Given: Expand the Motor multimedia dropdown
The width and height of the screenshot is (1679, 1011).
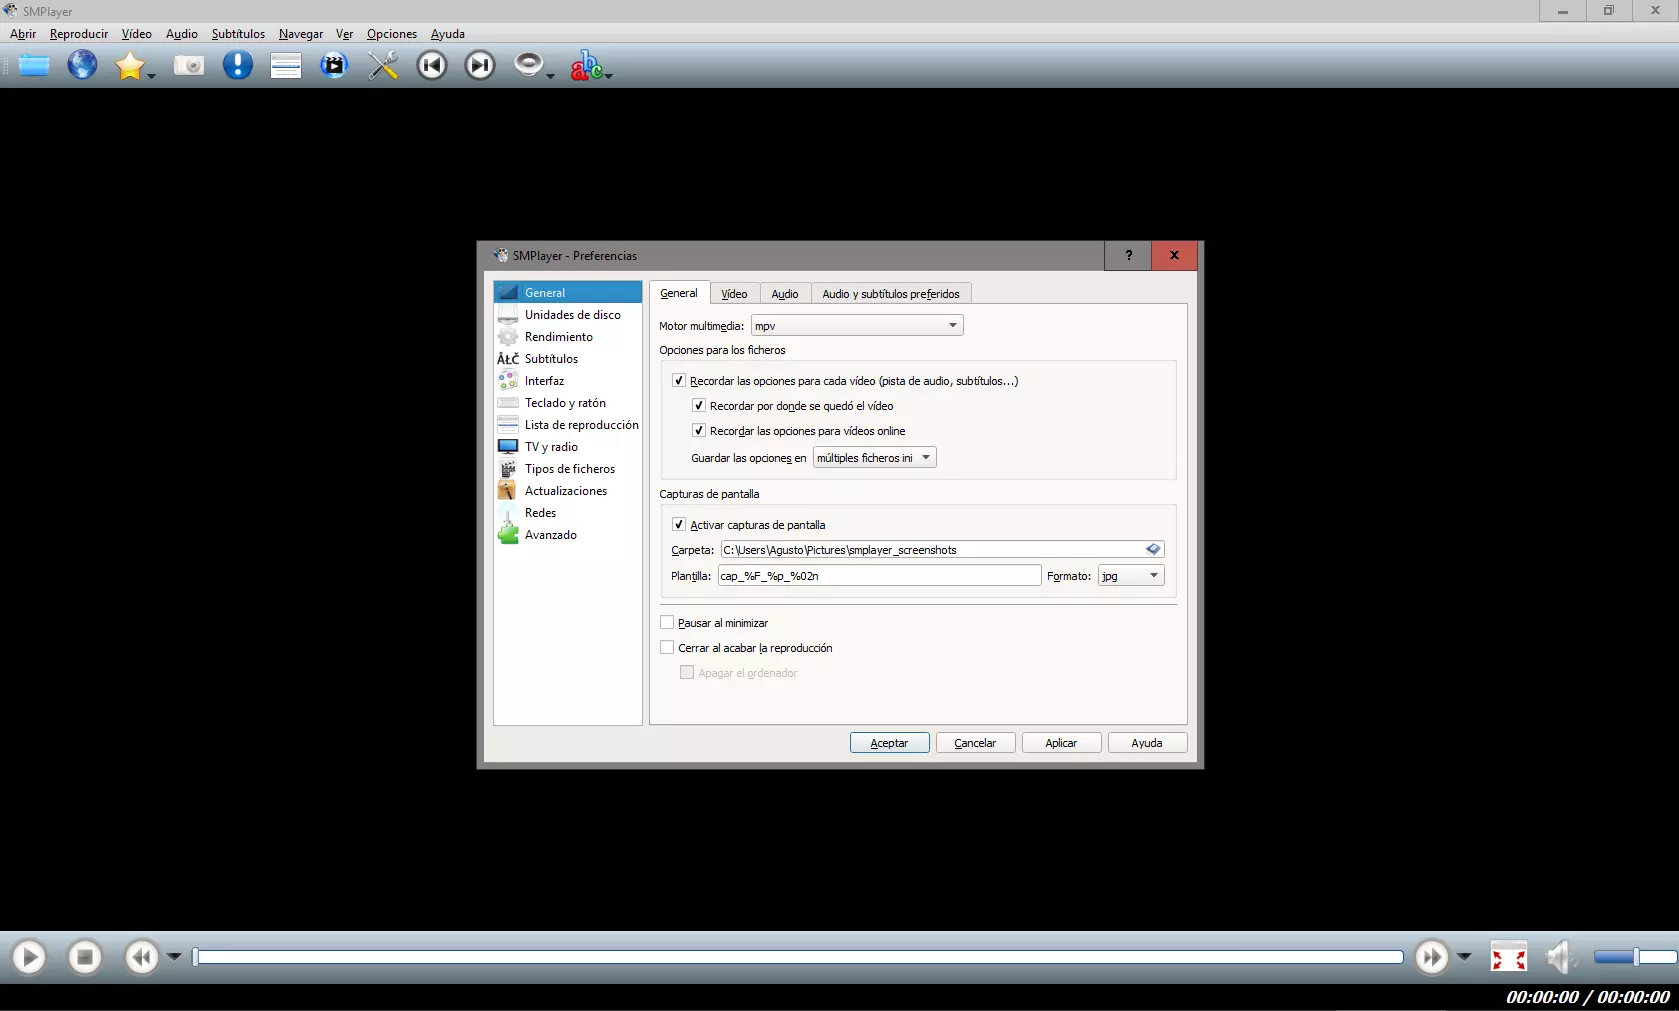Looking at the screenshot, I should [857, 326].
